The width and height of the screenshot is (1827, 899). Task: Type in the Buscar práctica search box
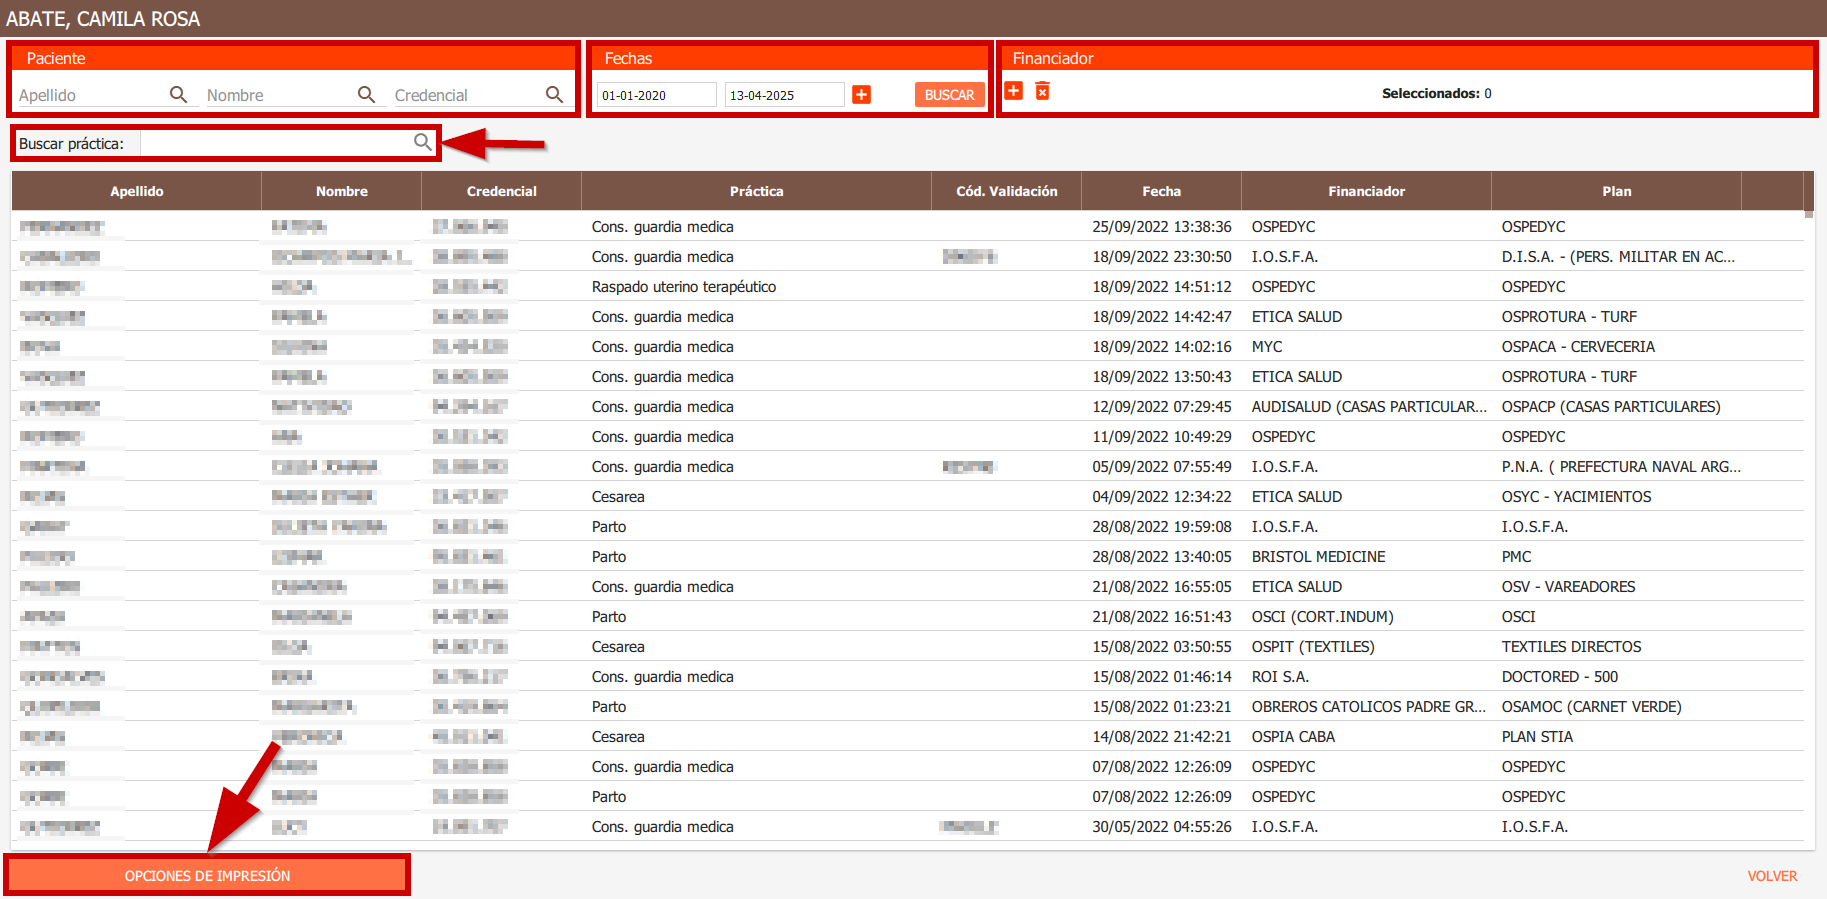pyautogui.click(x=275, y=144)
